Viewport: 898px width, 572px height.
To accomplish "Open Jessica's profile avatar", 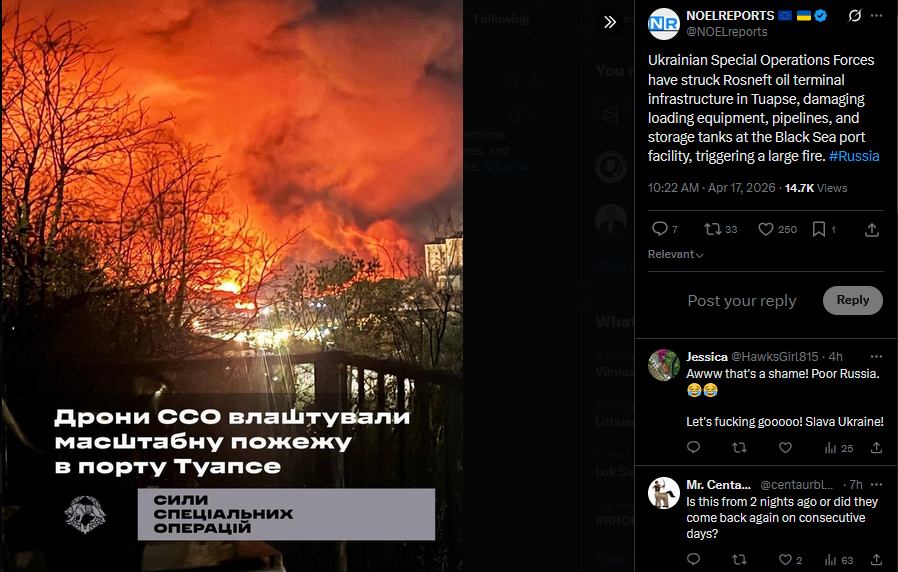I will (663, 365).
